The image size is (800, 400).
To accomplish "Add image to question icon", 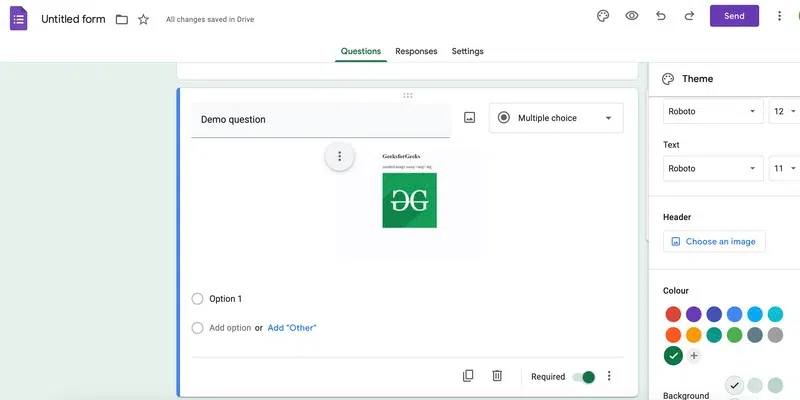I will pos(469,118).
